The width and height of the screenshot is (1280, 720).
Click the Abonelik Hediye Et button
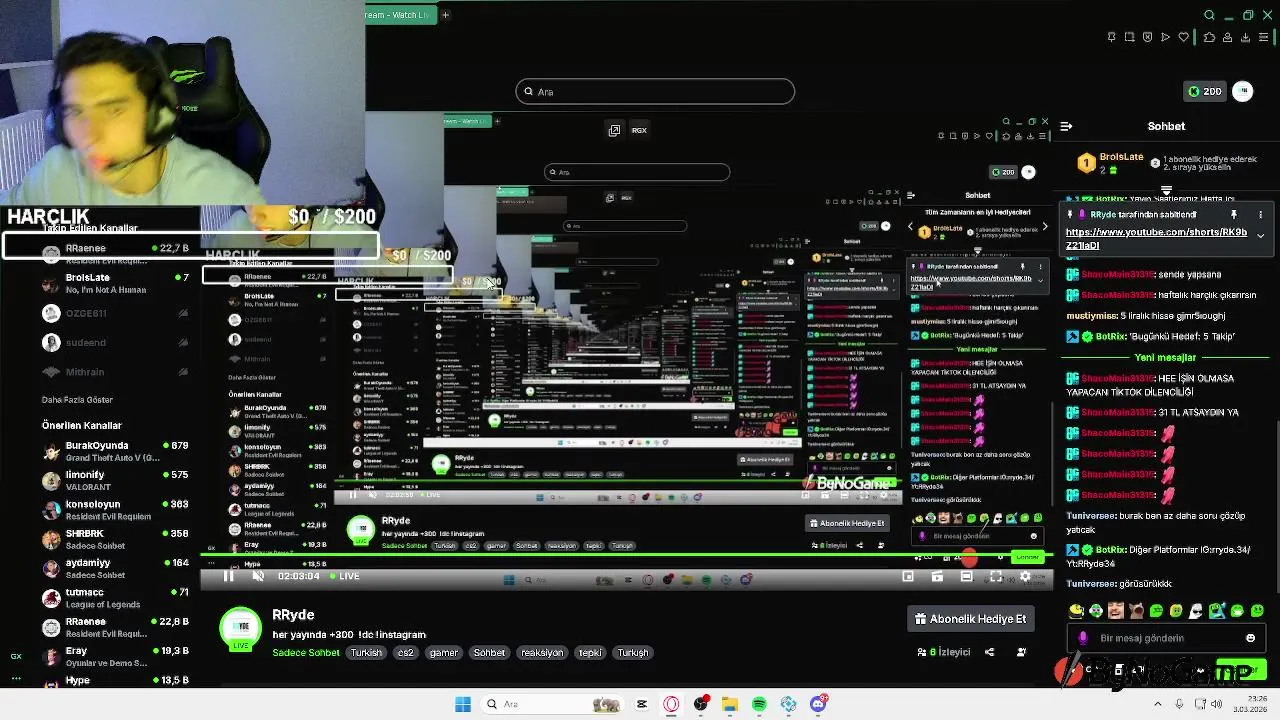coord(970,619)
